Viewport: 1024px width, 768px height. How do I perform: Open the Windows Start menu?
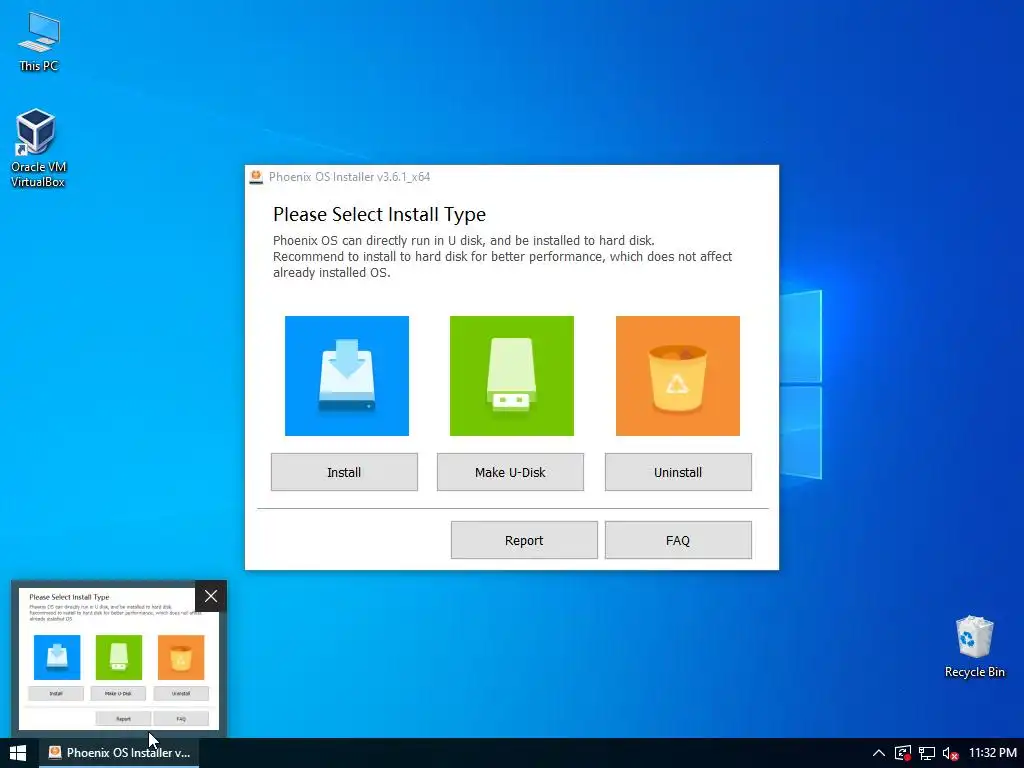coord(18,753)
